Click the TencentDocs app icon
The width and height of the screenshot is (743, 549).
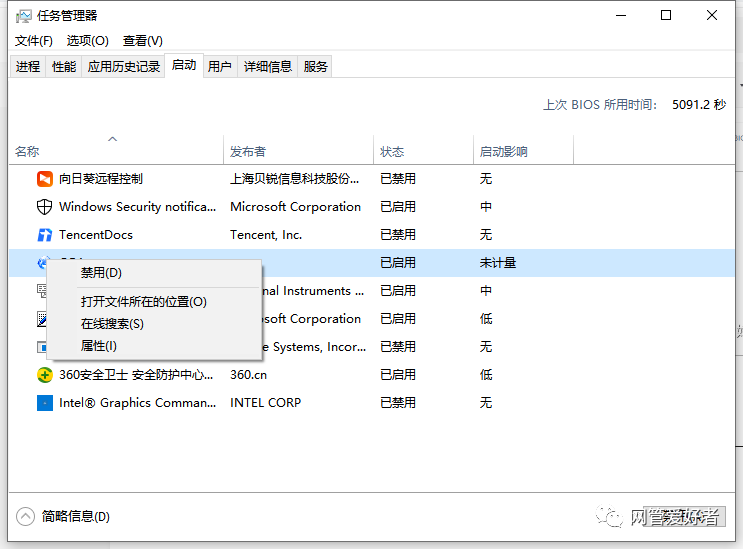click(x=45, y=234)
